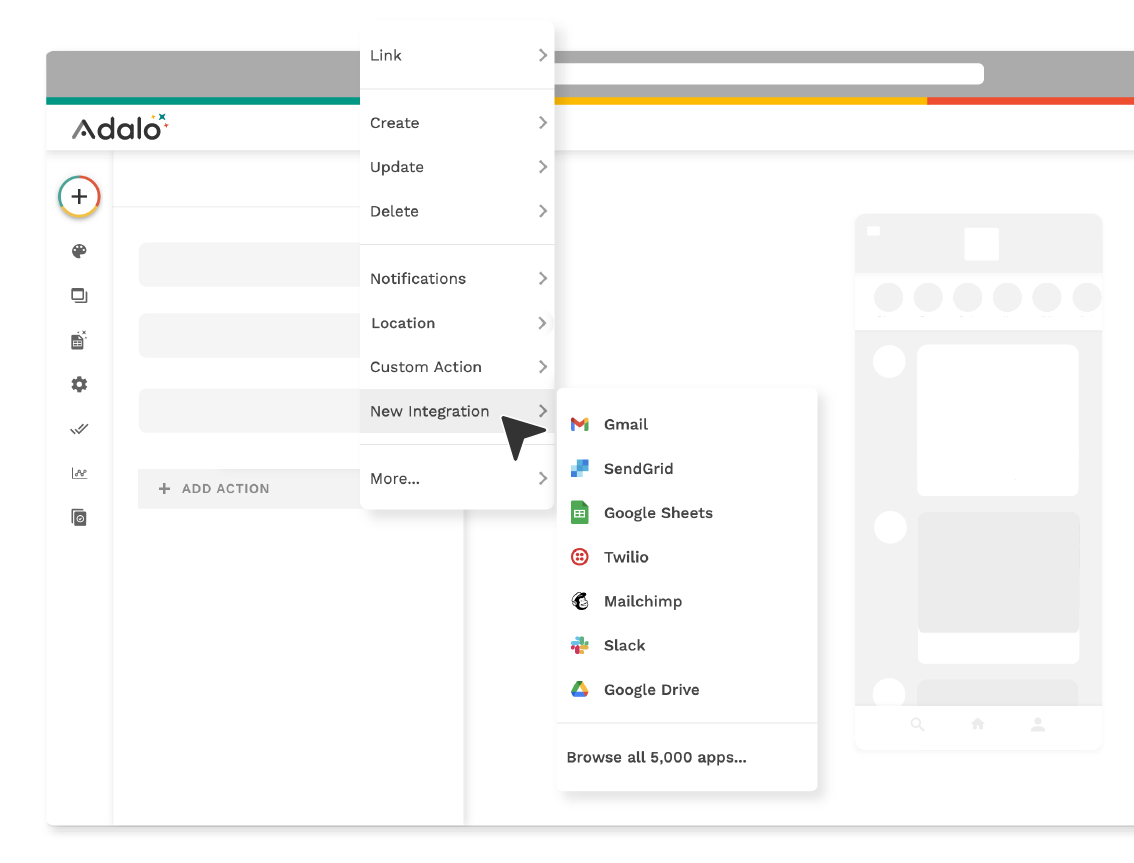Click the profile icon in phone preview
The width and height of the screenshot is (1134, 863).
click(x=1038, y=724)
